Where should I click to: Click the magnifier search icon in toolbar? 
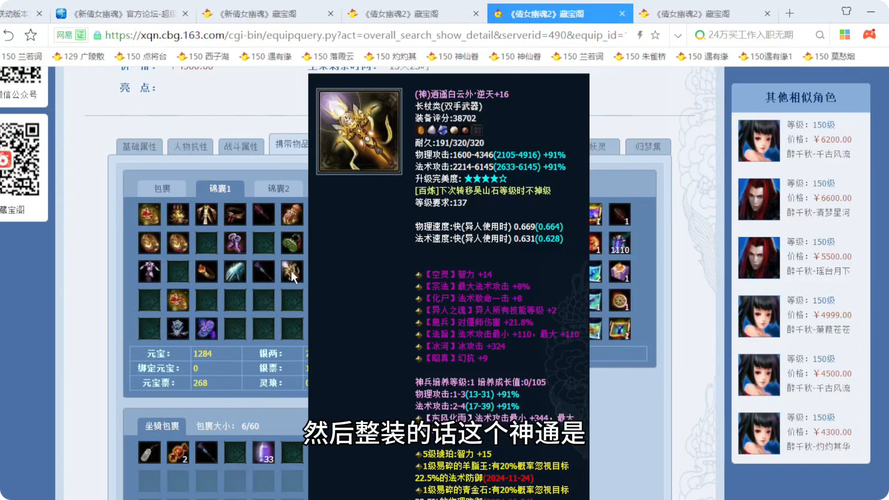pos(820,35)
